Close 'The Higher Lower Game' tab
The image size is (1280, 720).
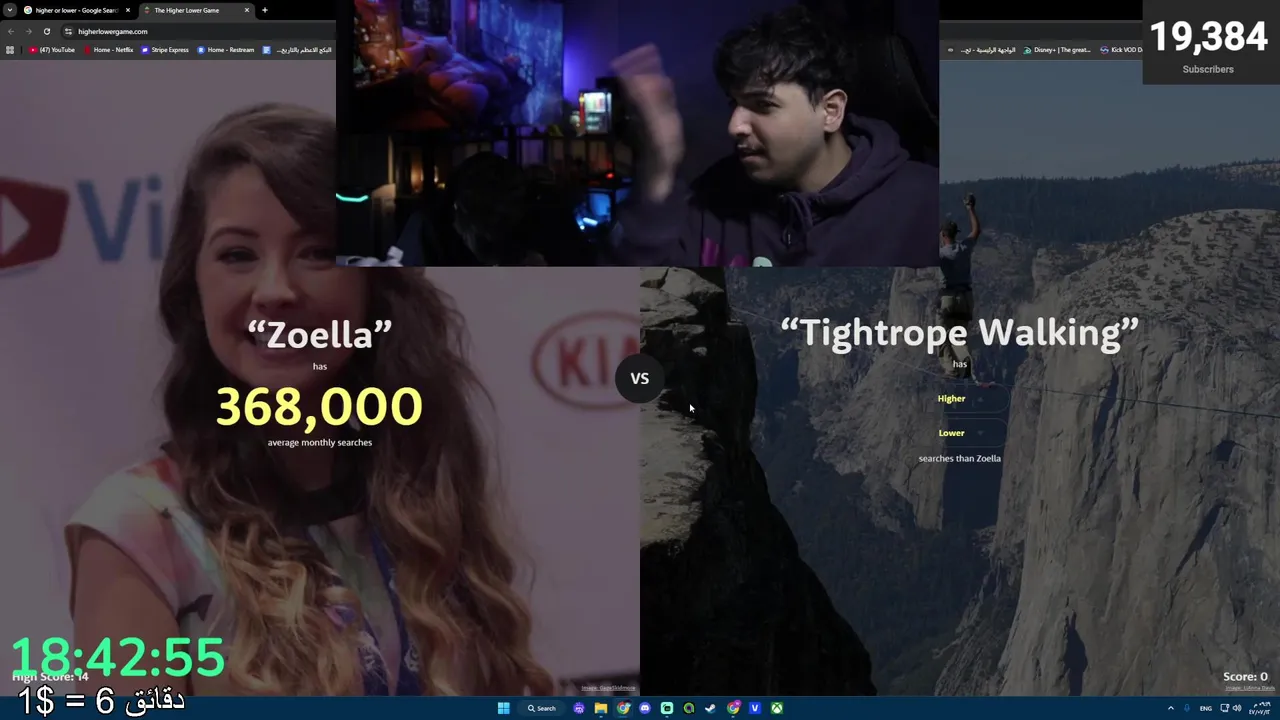pos(246,10)
